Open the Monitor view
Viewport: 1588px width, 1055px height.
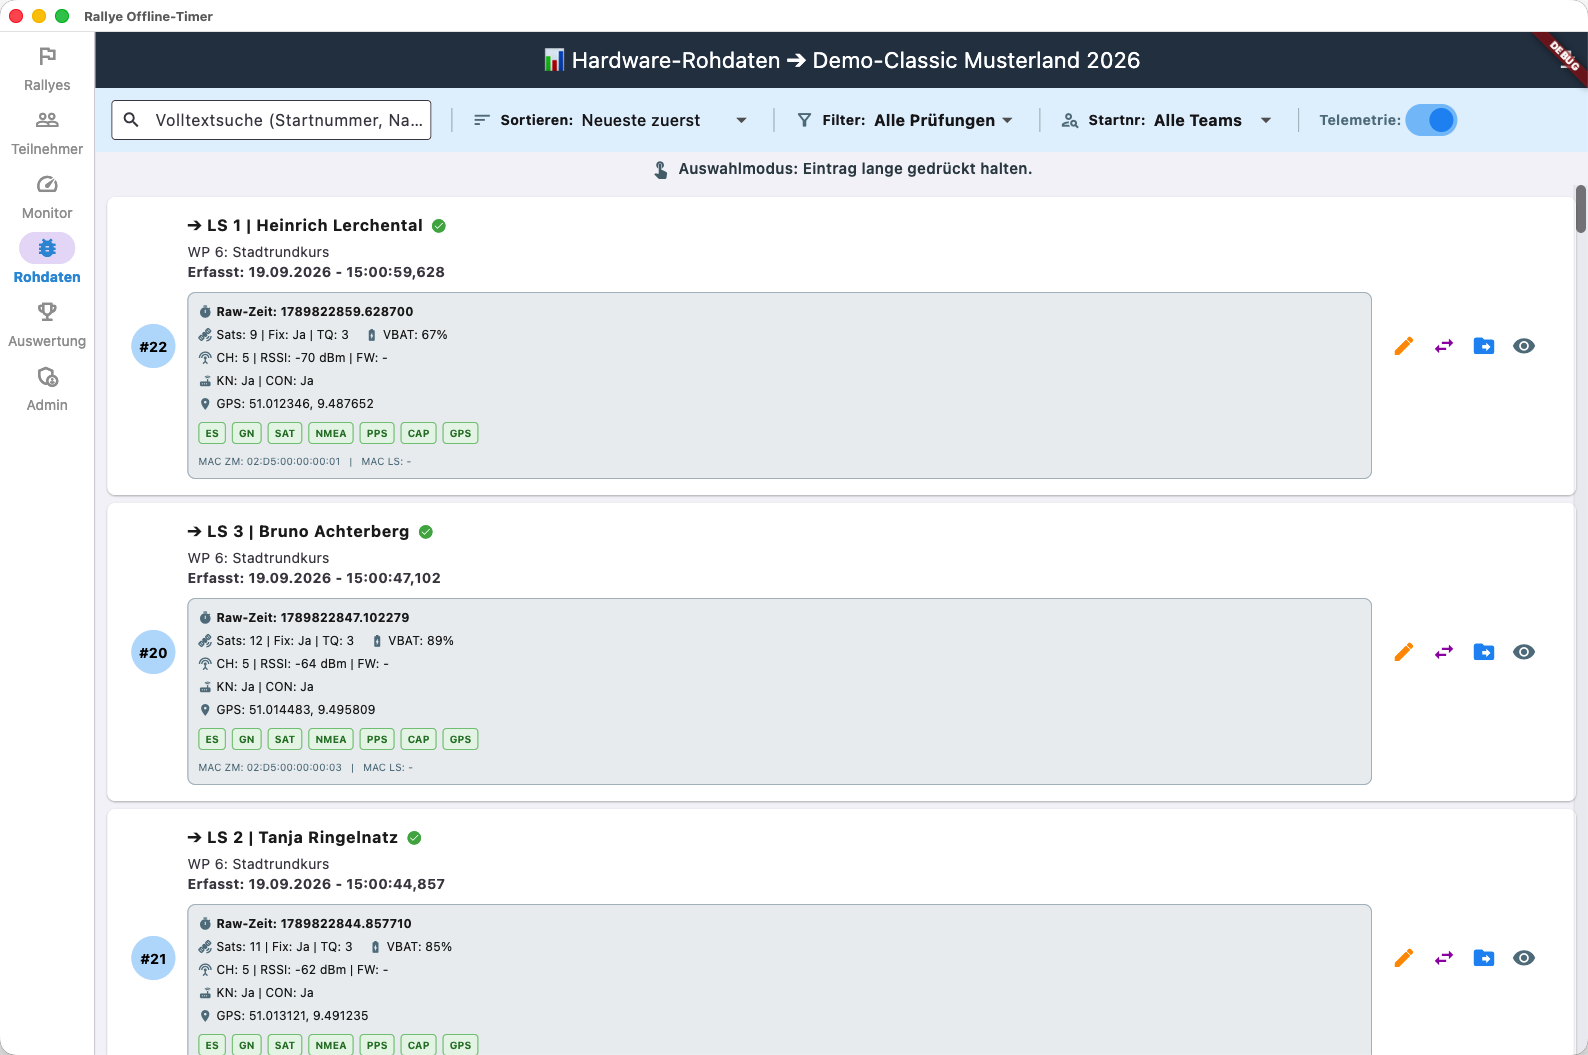47,197
